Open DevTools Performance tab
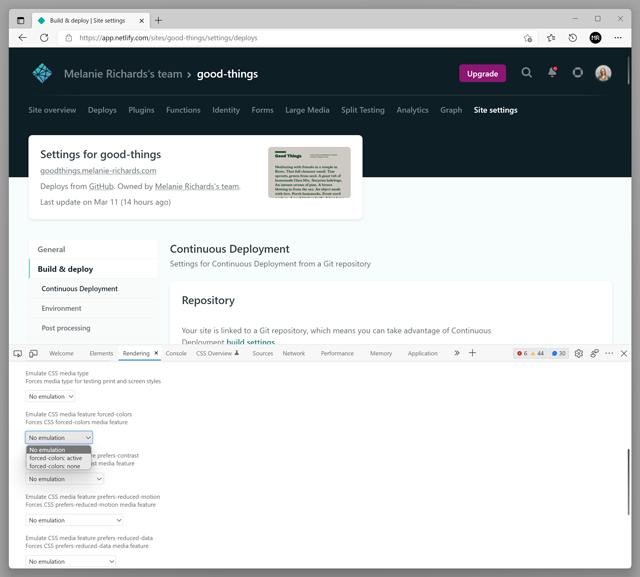640x577 pixels. pos(337,353)
